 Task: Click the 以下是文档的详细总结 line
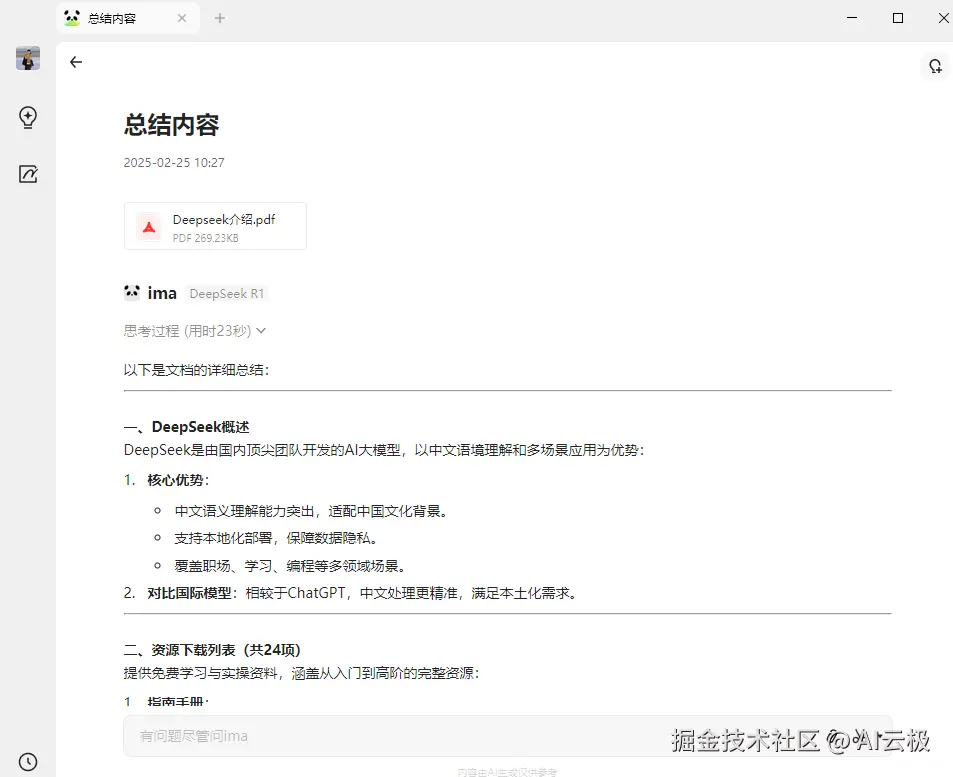[x=196, y=370]
